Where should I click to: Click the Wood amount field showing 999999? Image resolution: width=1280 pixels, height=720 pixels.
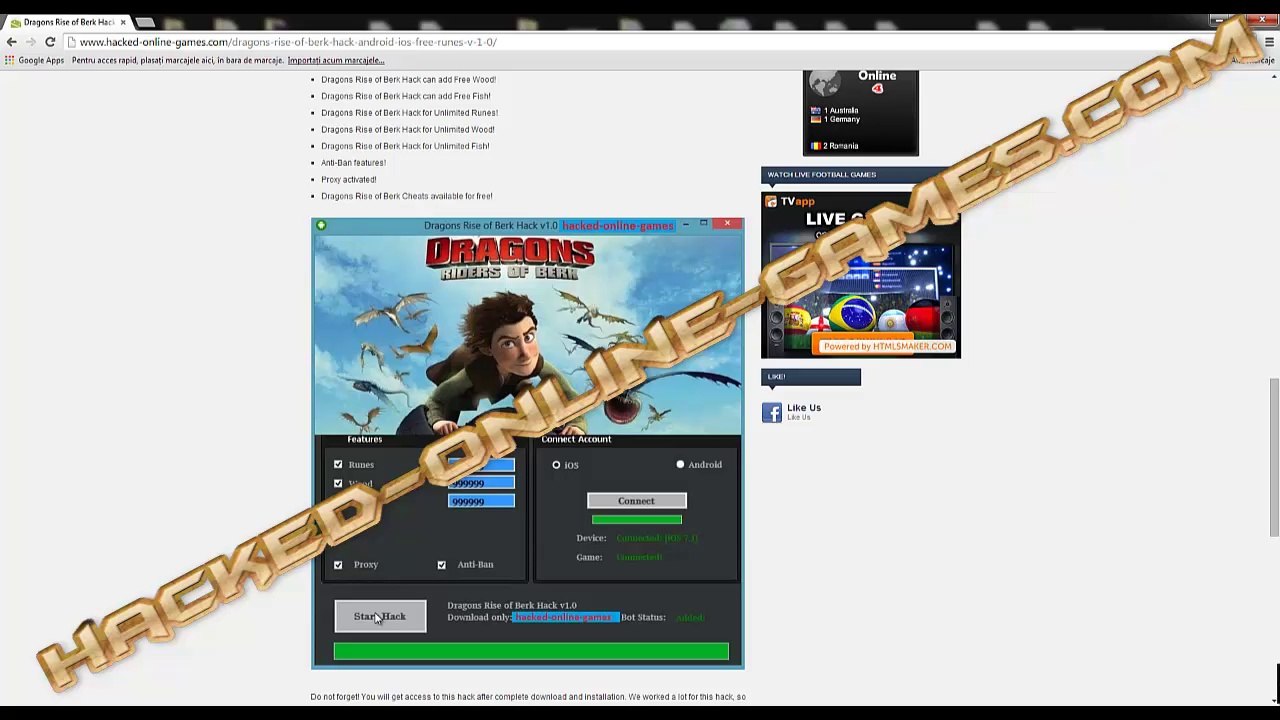(x=481, y=483)
